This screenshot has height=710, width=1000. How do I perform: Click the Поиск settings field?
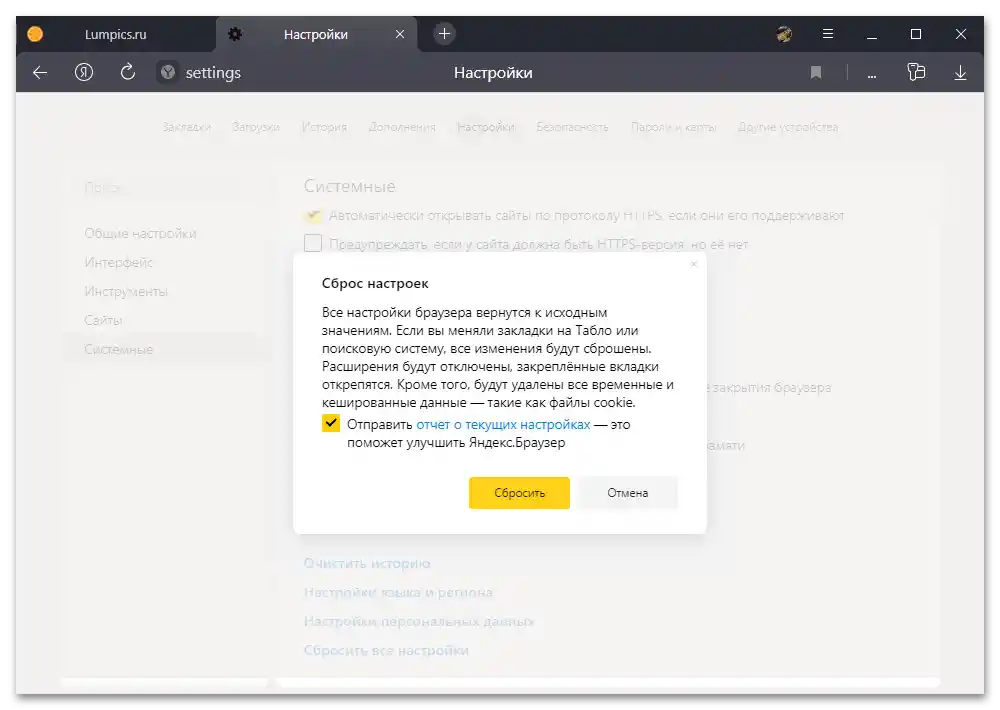(x=167, y=188)
